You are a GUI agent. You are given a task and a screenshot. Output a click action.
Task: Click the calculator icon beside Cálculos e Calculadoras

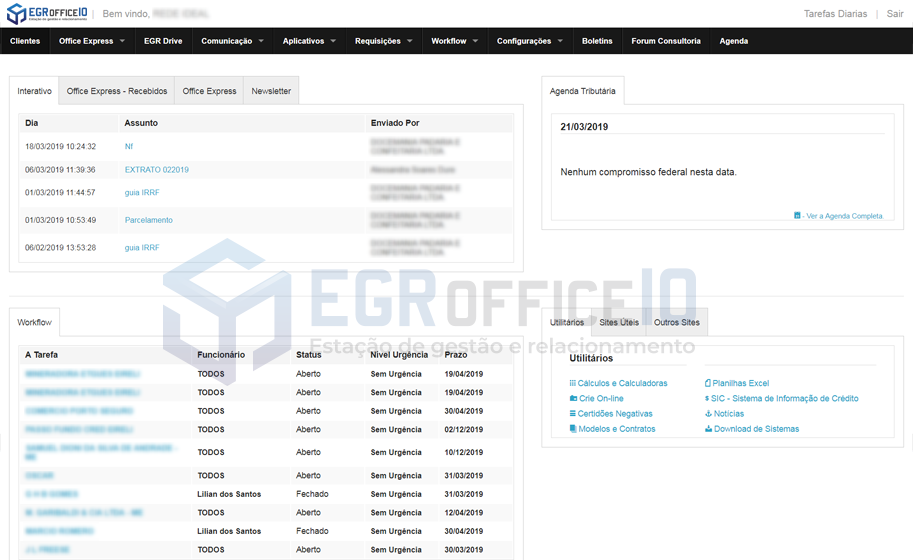point(572,383)
